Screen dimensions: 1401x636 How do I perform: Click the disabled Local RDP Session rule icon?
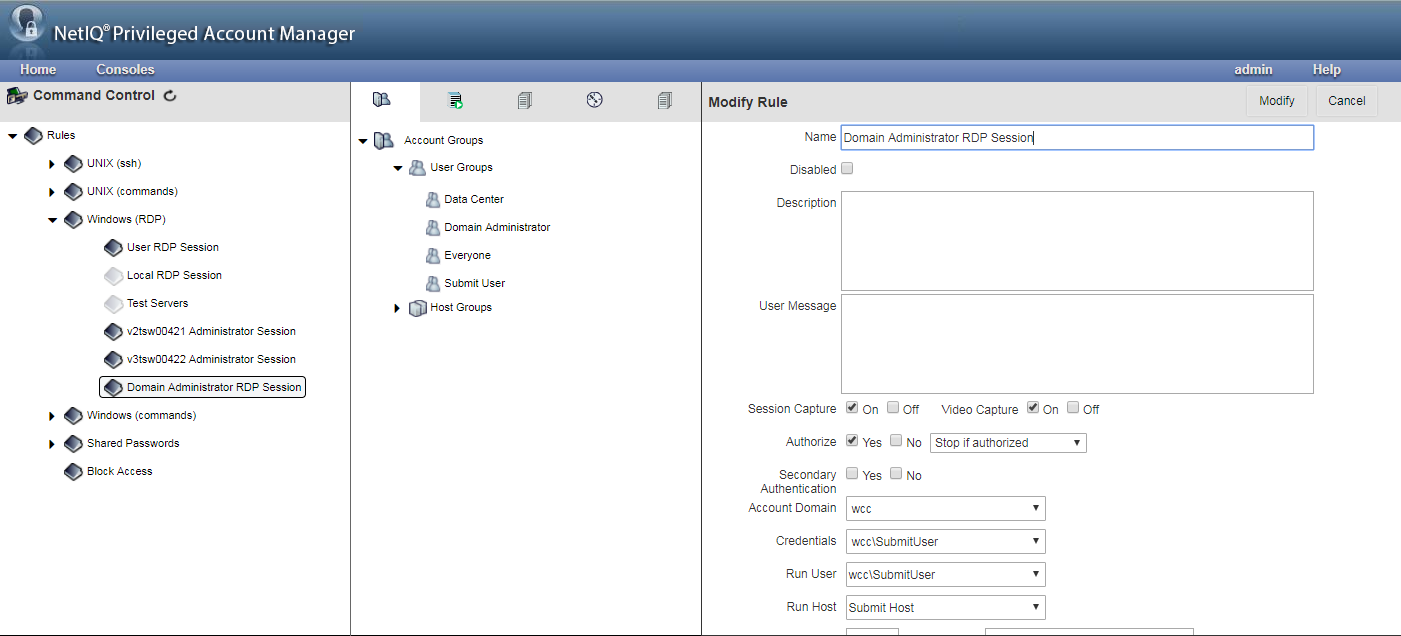click(x=113, y=275)
